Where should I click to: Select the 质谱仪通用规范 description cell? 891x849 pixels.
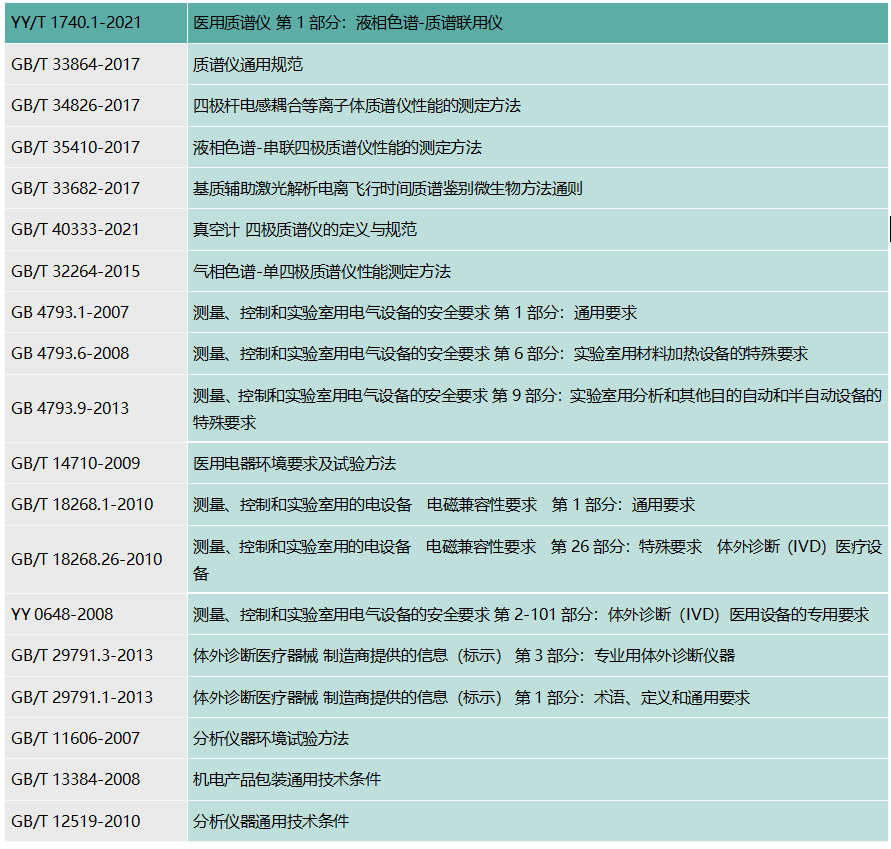248,65
